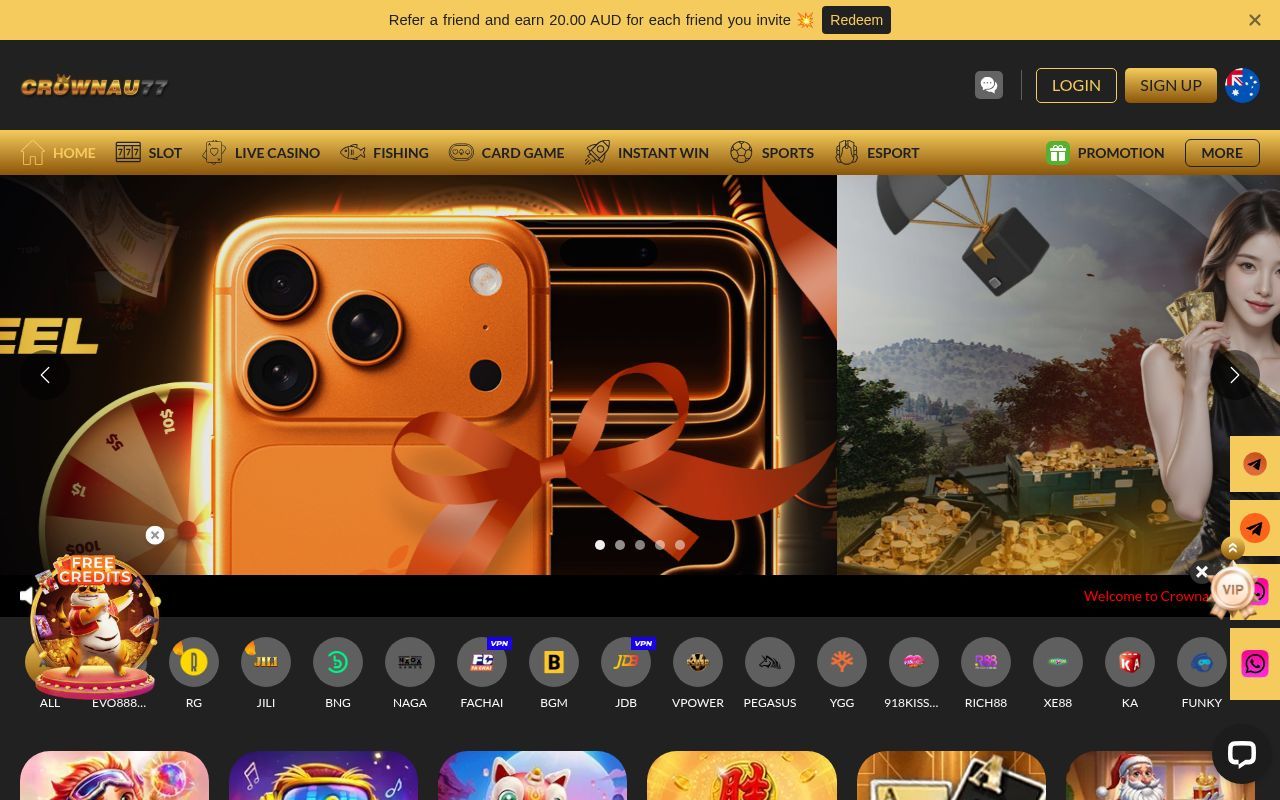This screenshot has height=800, width=1280.
Task: Click Redeem in the referral banner
Action: tap(856, 20)
